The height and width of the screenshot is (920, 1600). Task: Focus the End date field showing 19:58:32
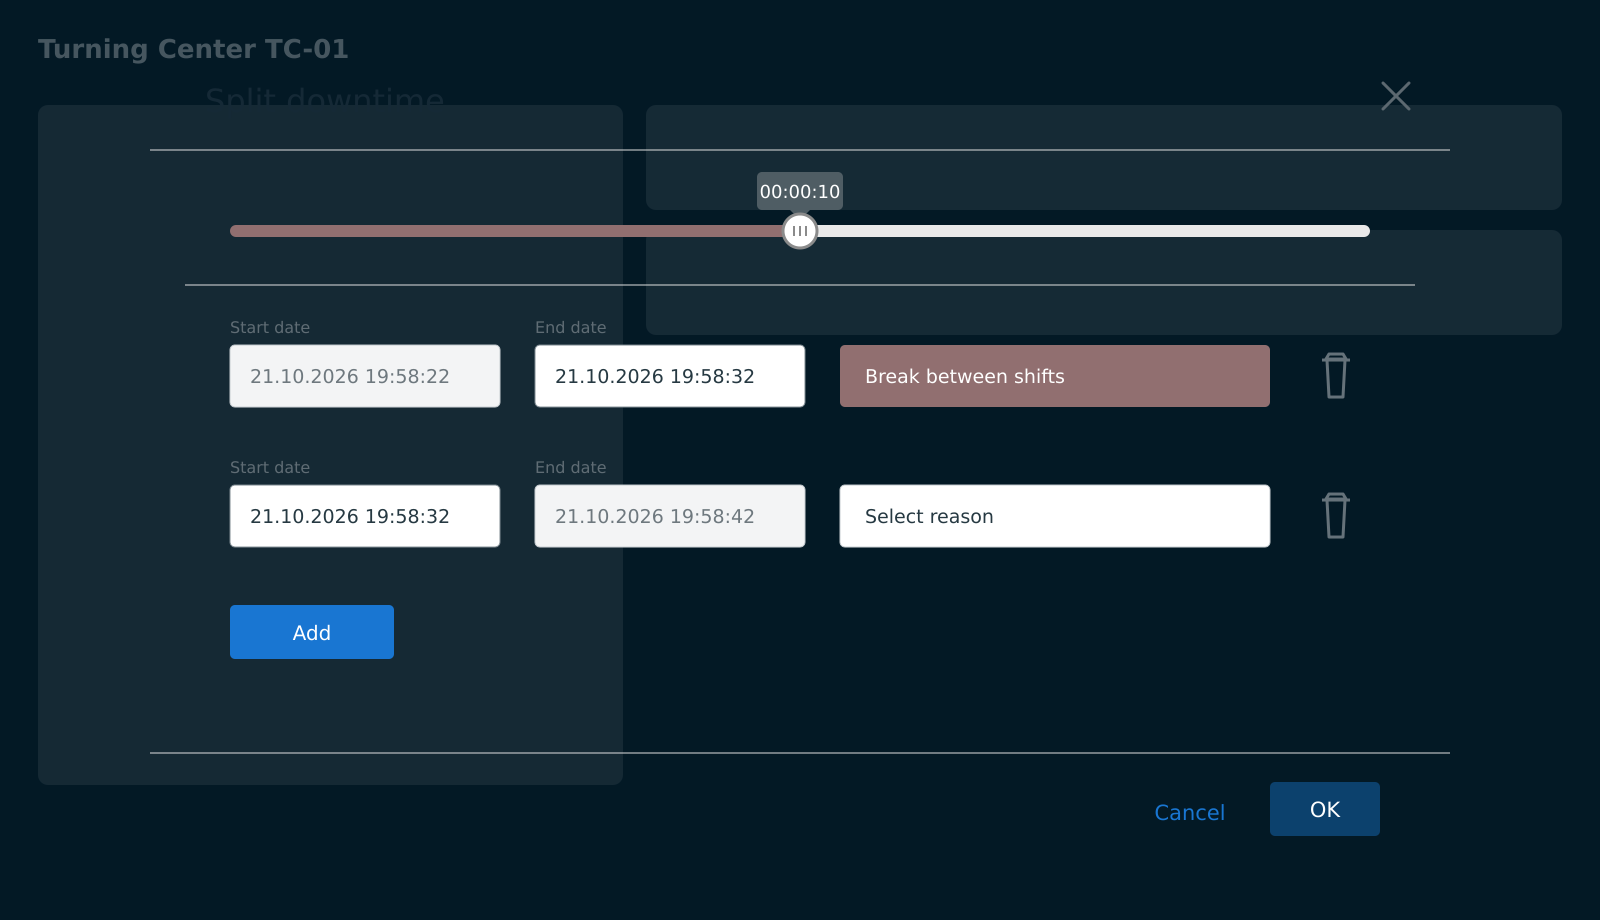point(670,376)
